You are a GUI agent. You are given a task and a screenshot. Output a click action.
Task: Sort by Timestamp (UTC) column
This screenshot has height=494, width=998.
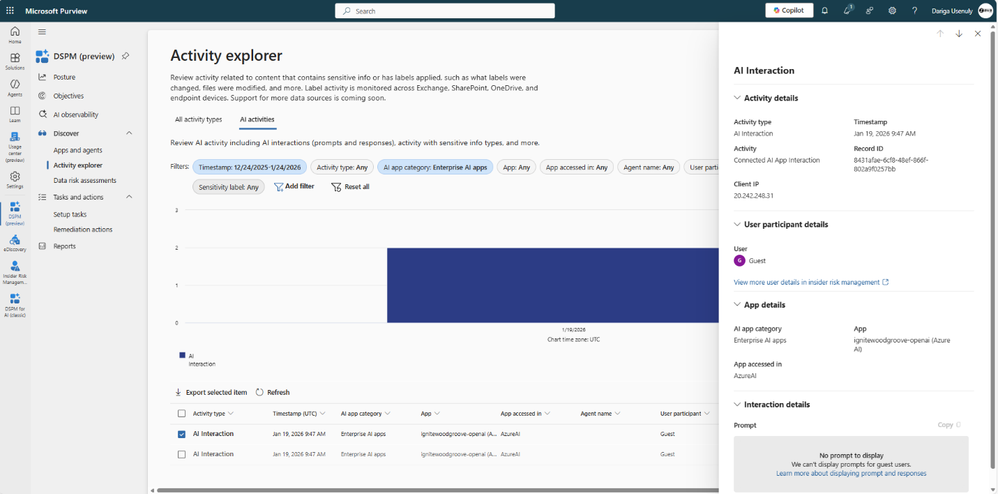[x=299, y=413]
